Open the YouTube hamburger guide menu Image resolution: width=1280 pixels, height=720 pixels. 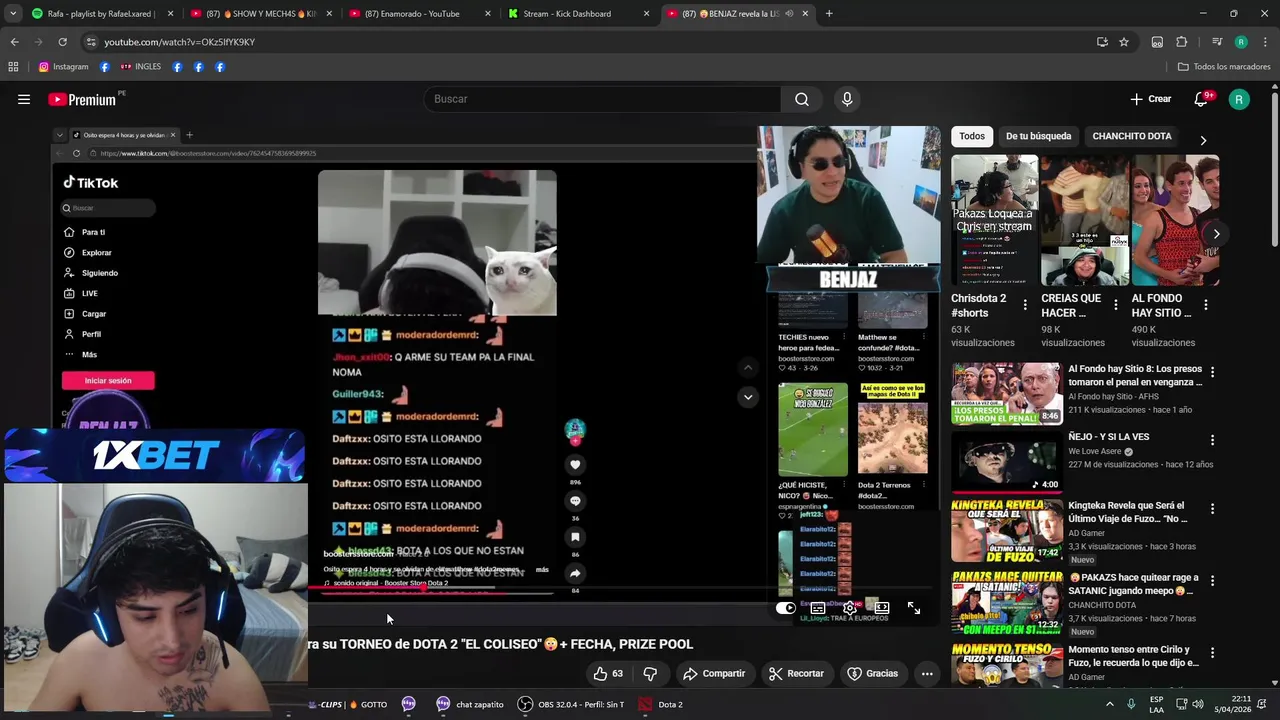tap(24, 99)
